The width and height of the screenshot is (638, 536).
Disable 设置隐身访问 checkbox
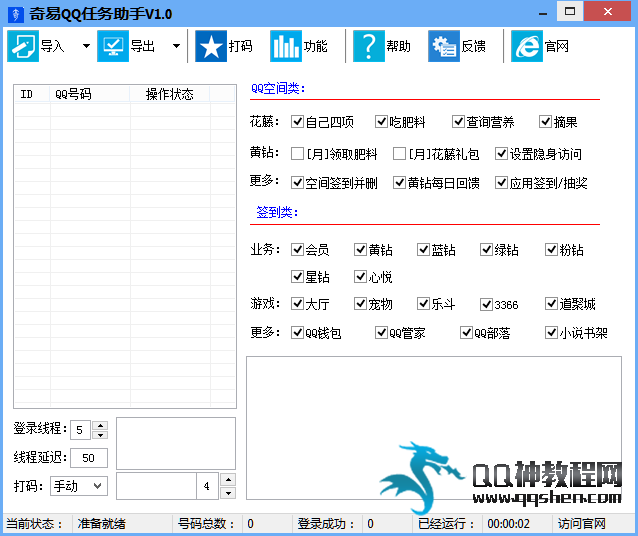tap(501, 154)
